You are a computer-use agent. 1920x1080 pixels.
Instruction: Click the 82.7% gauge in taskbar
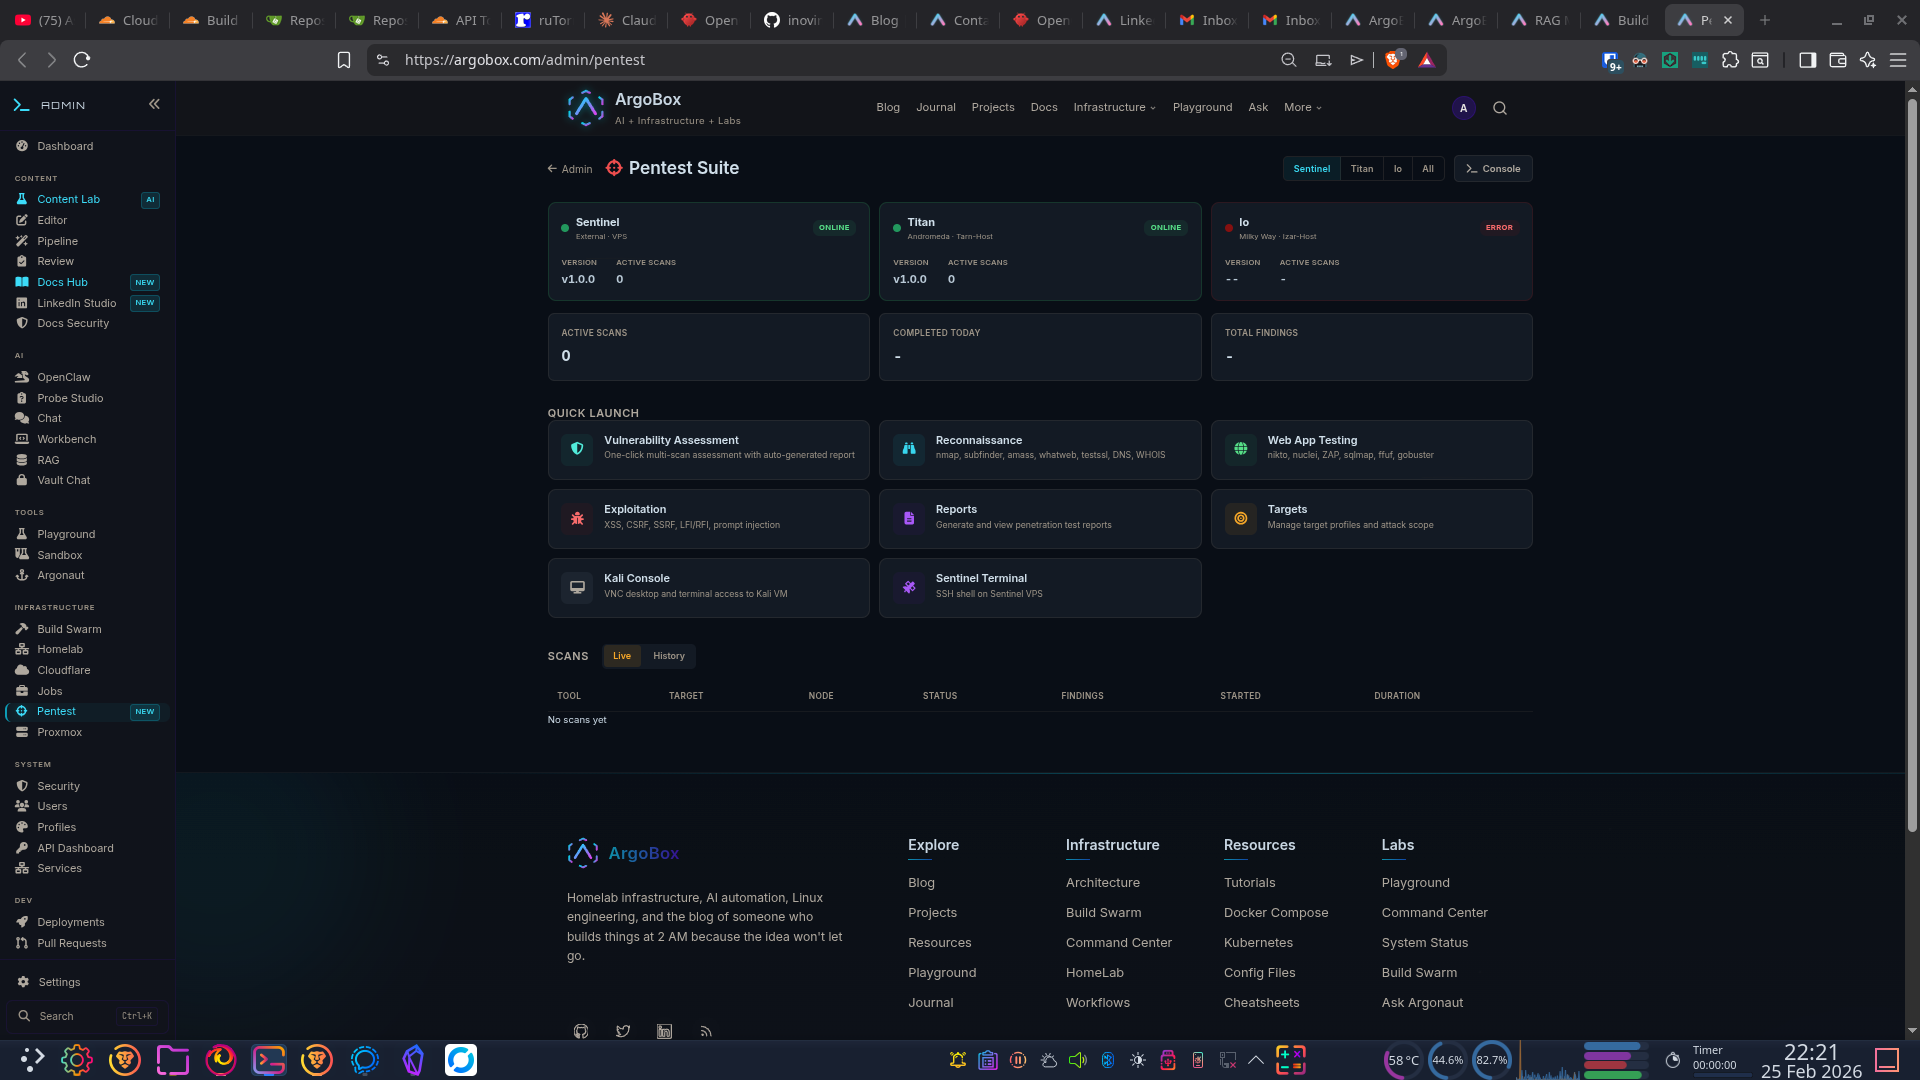point(1491,1060)
